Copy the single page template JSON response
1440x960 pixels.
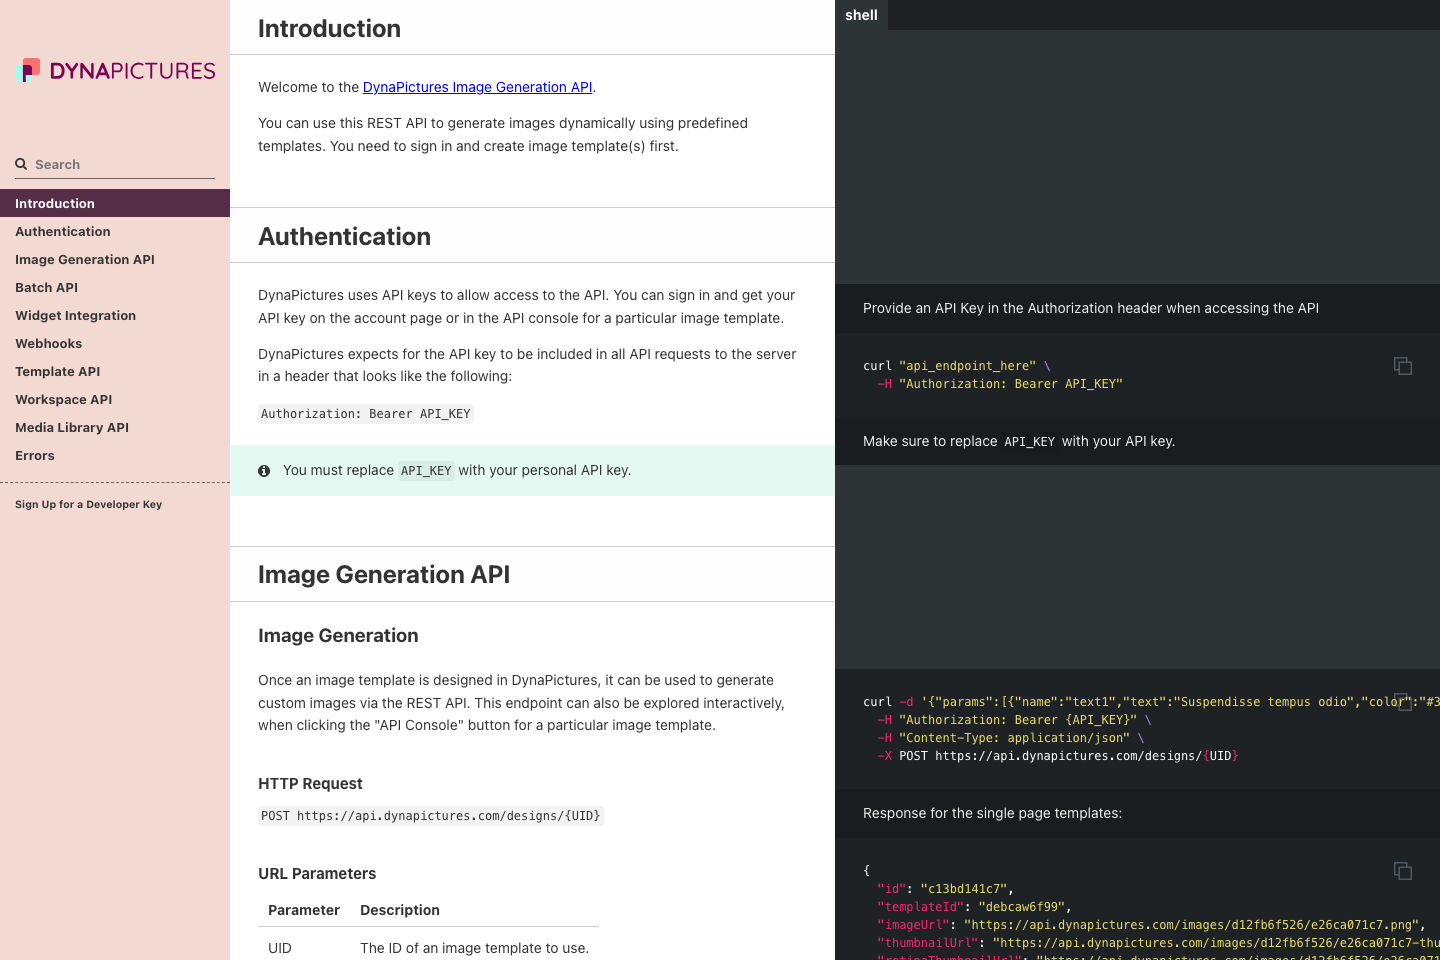click(x=1403, y=870)
